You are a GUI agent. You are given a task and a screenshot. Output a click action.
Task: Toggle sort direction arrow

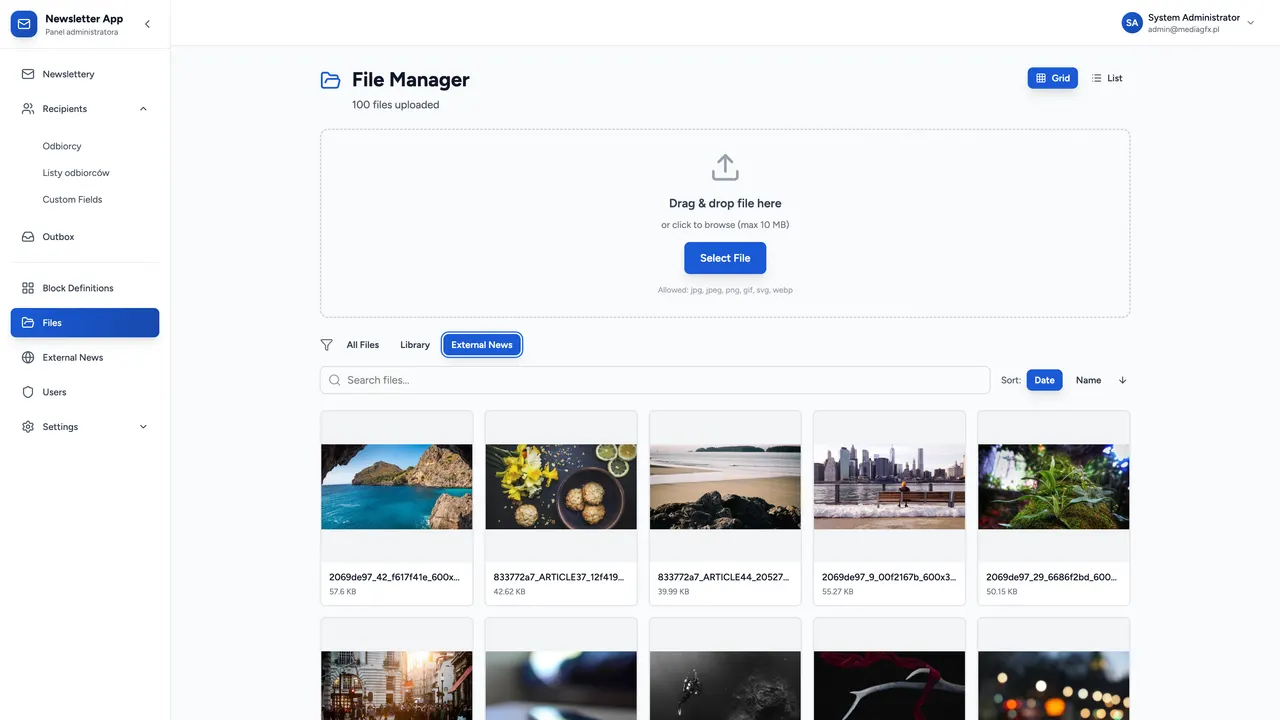pyautogui.click(x=1122, y=380)
